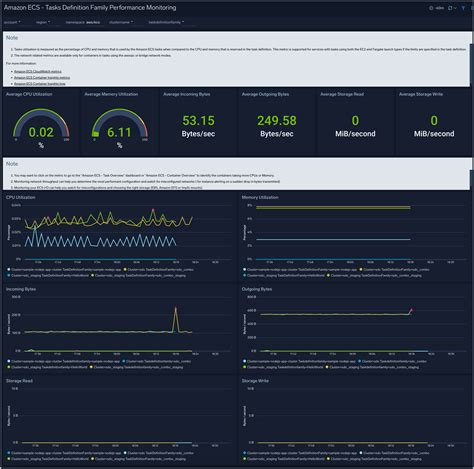
Task: Click the 6.11 memory percentage value
Action: (x=119, y=132)
